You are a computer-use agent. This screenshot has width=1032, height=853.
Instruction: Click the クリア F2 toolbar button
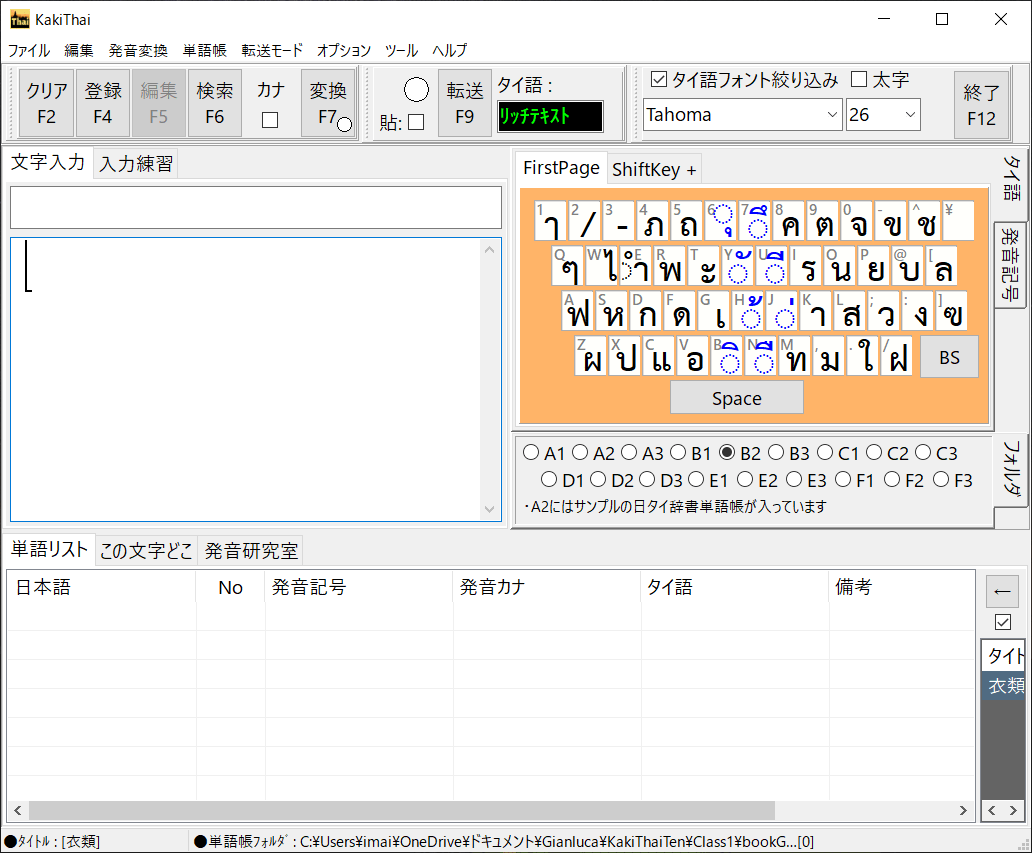(47, 103)
